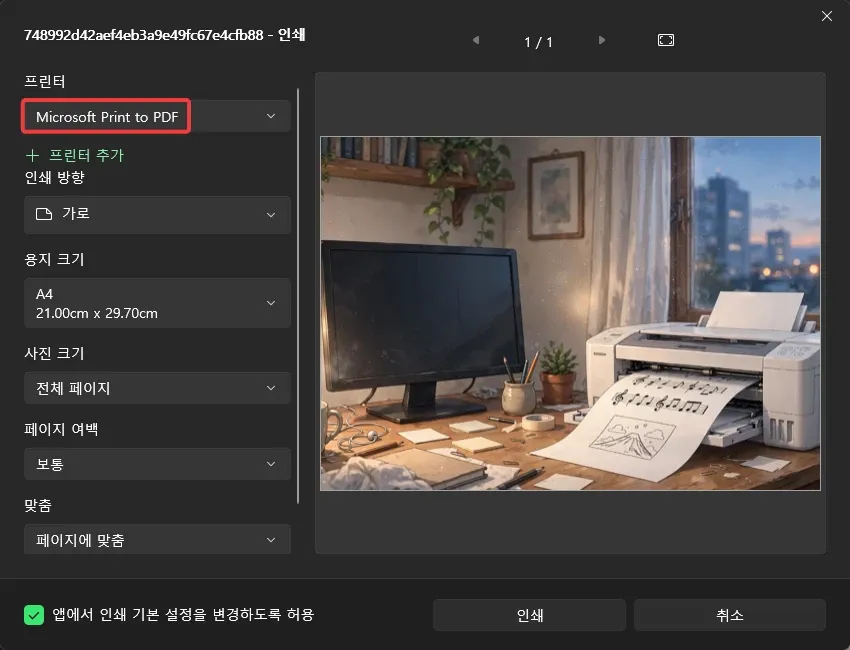
Task: Go to the previous page with the left arrow
Action: click(476, 40)
